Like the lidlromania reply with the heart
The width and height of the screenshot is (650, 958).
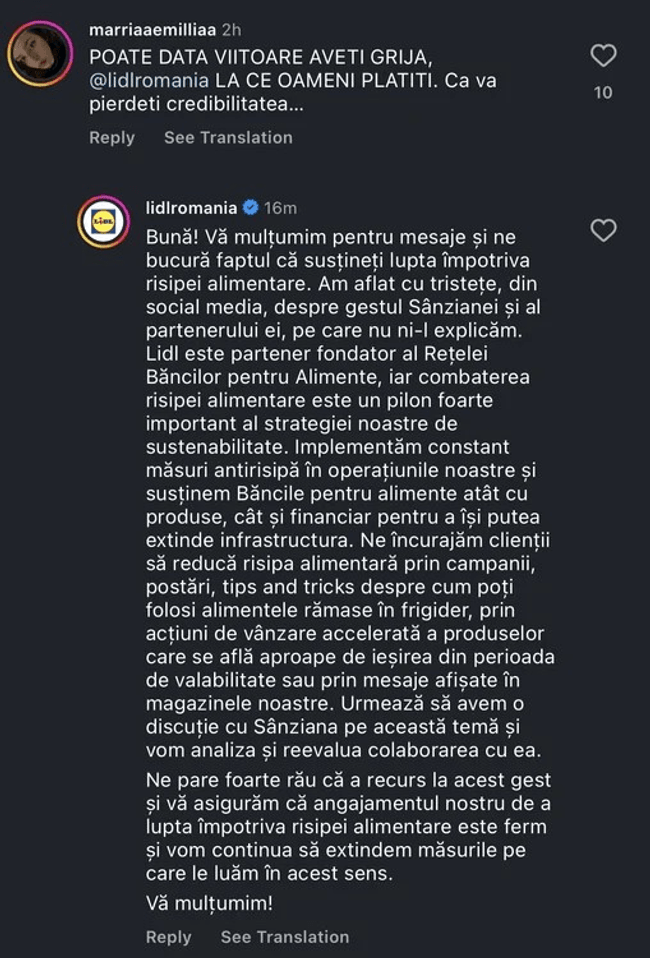pos(603,230)
